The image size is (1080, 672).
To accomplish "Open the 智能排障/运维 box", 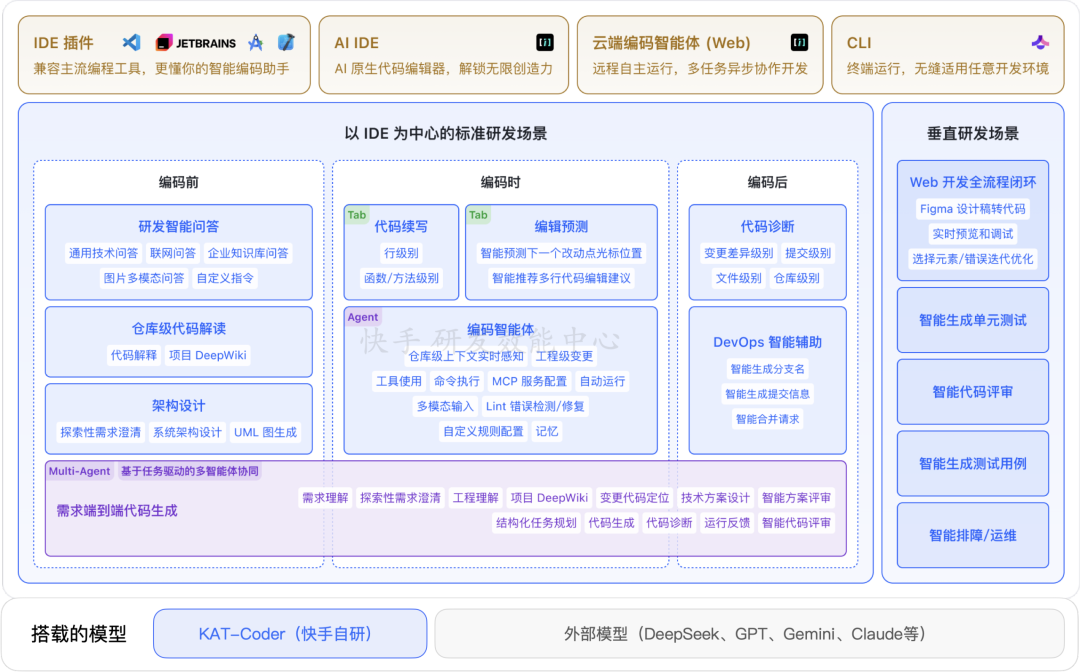I will click(x=973, y=535).
